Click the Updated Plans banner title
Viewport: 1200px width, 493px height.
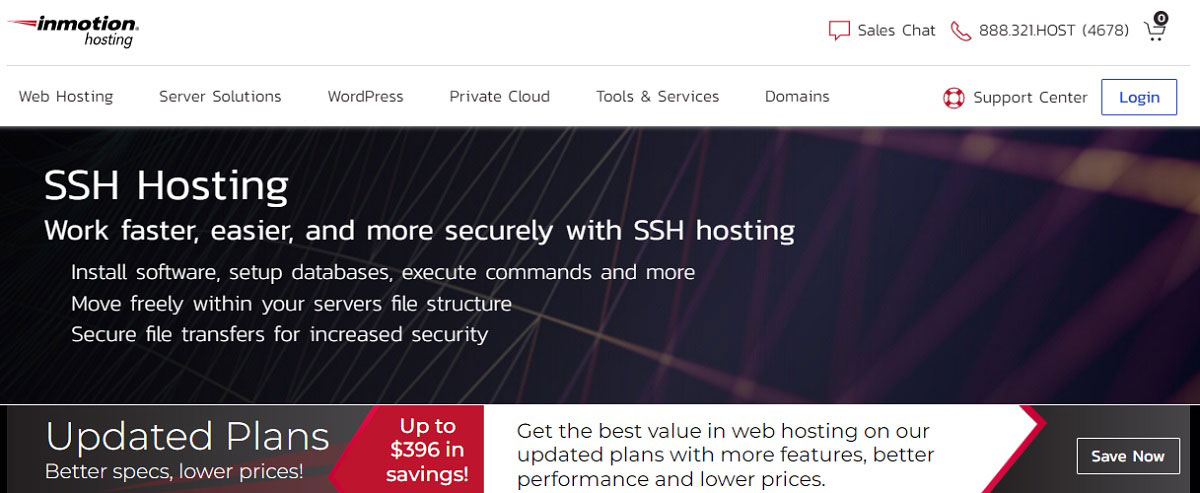coord(188,437)
